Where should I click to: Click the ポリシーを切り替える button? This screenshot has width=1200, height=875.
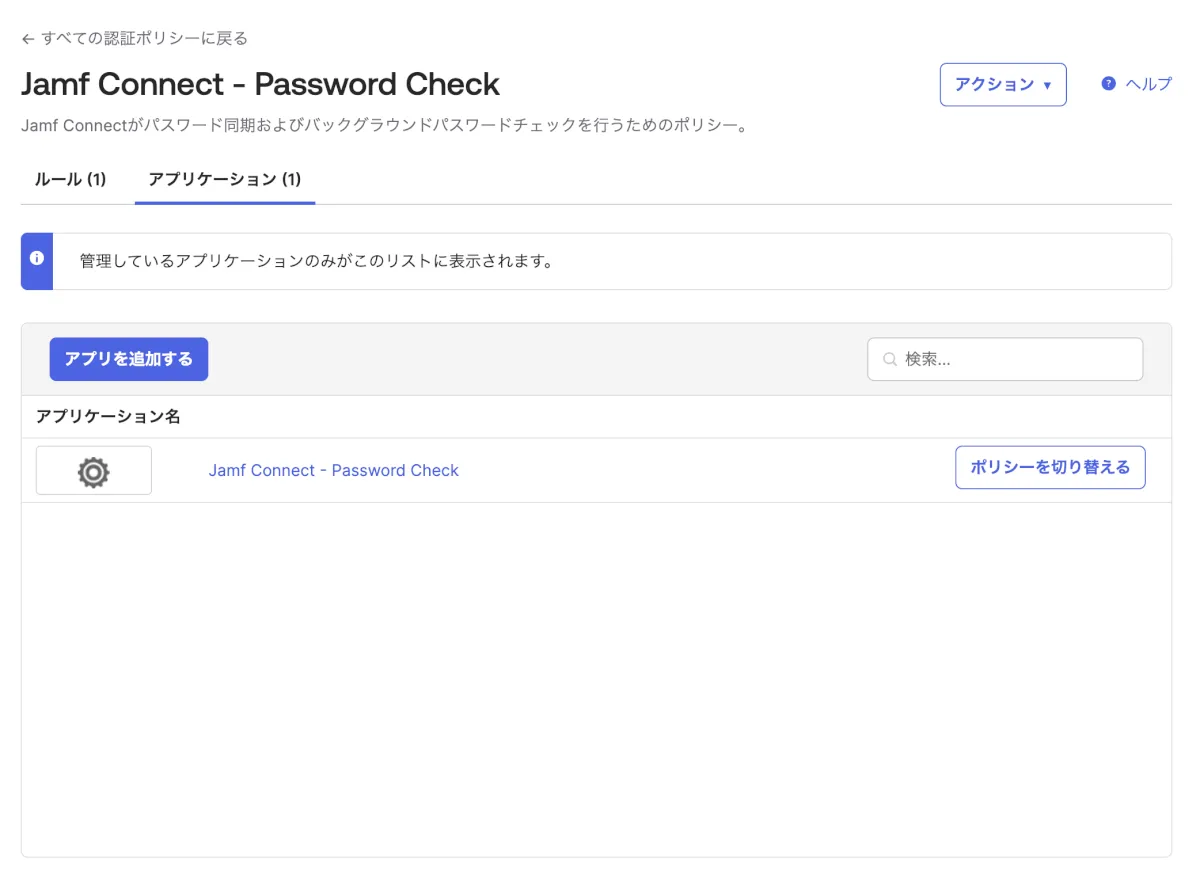pyautogui.click(x=1050, y=467)
